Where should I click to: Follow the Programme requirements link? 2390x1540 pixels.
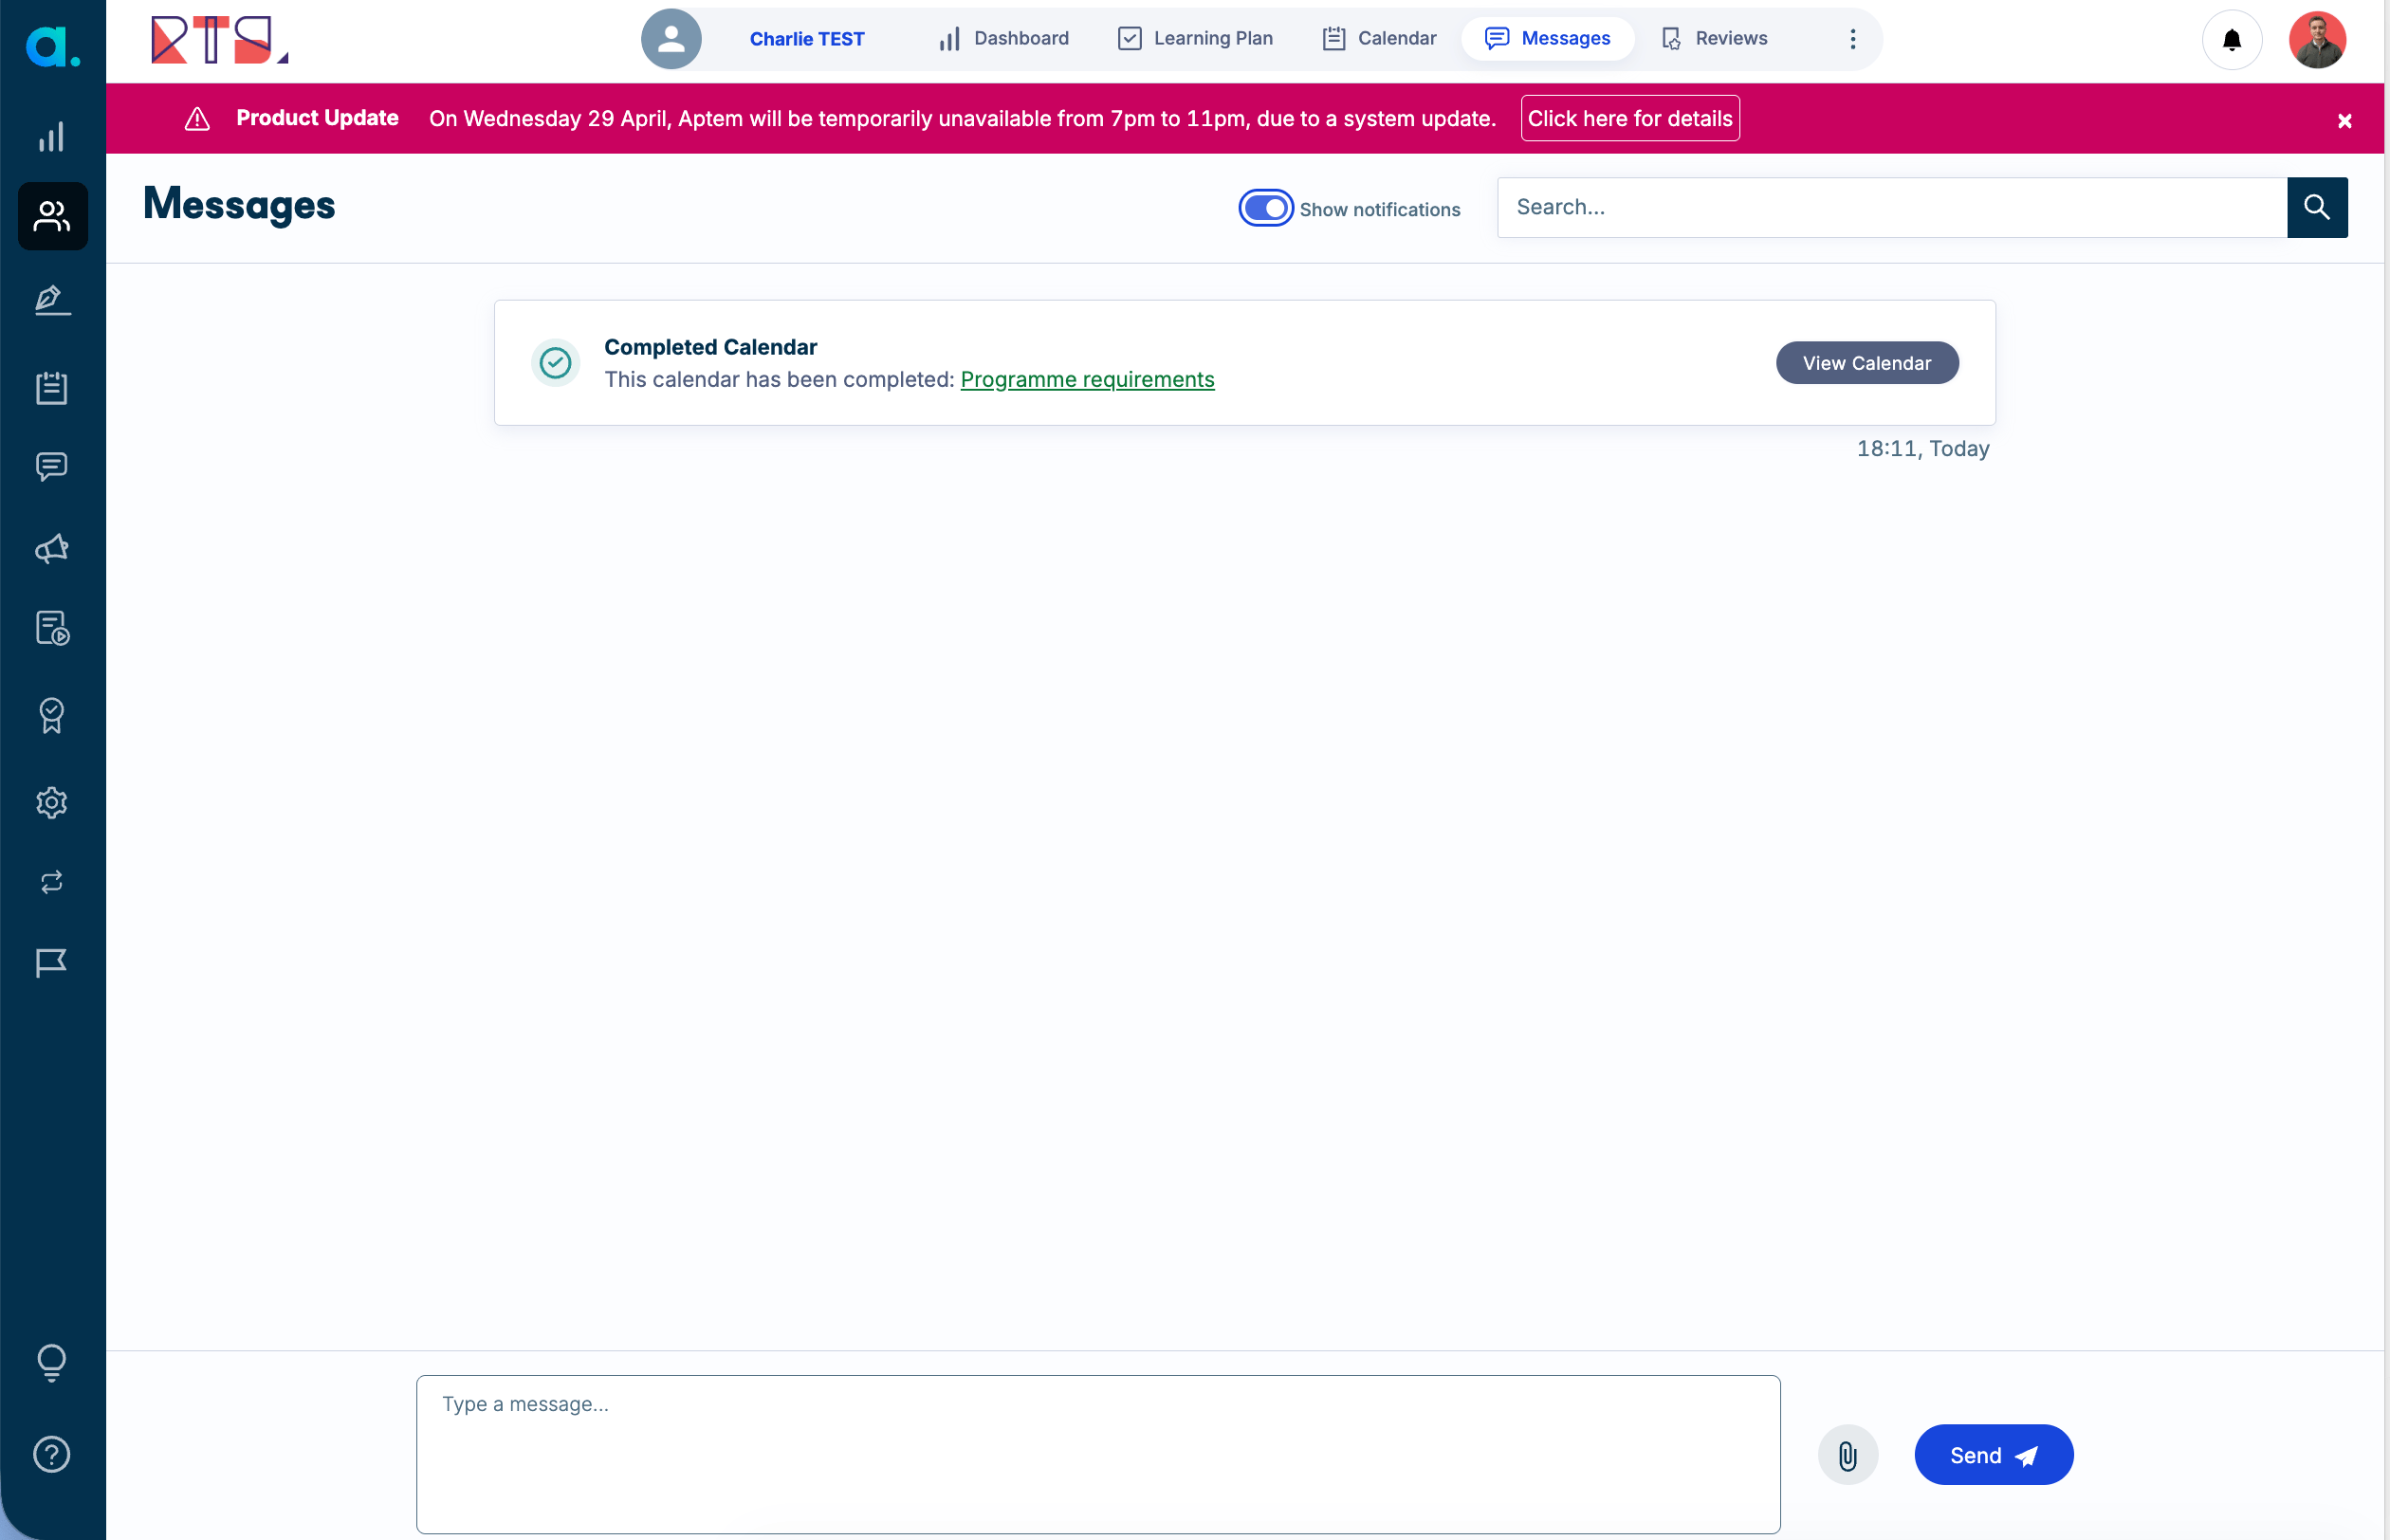(x=1087, y=380)
